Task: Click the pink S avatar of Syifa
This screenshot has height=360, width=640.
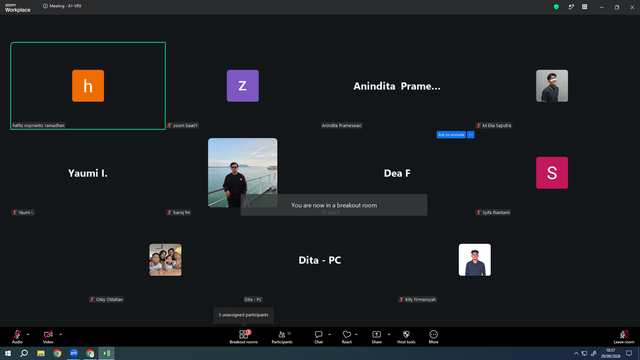Action: [552, 173]
